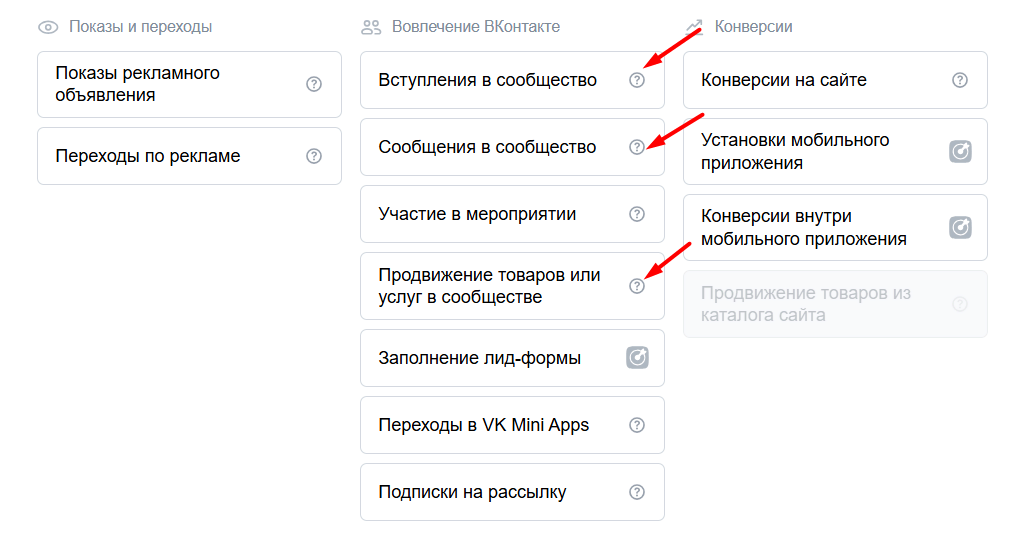Click help icon next to "Вступления в сообщество"
The height and width of the screenshot is (535, 1035).
637,80
